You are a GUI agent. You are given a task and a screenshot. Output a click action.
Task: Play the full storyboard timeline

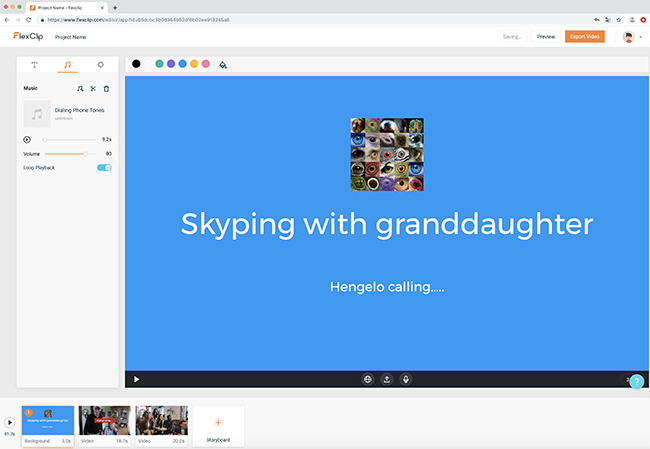click(10, 422)
